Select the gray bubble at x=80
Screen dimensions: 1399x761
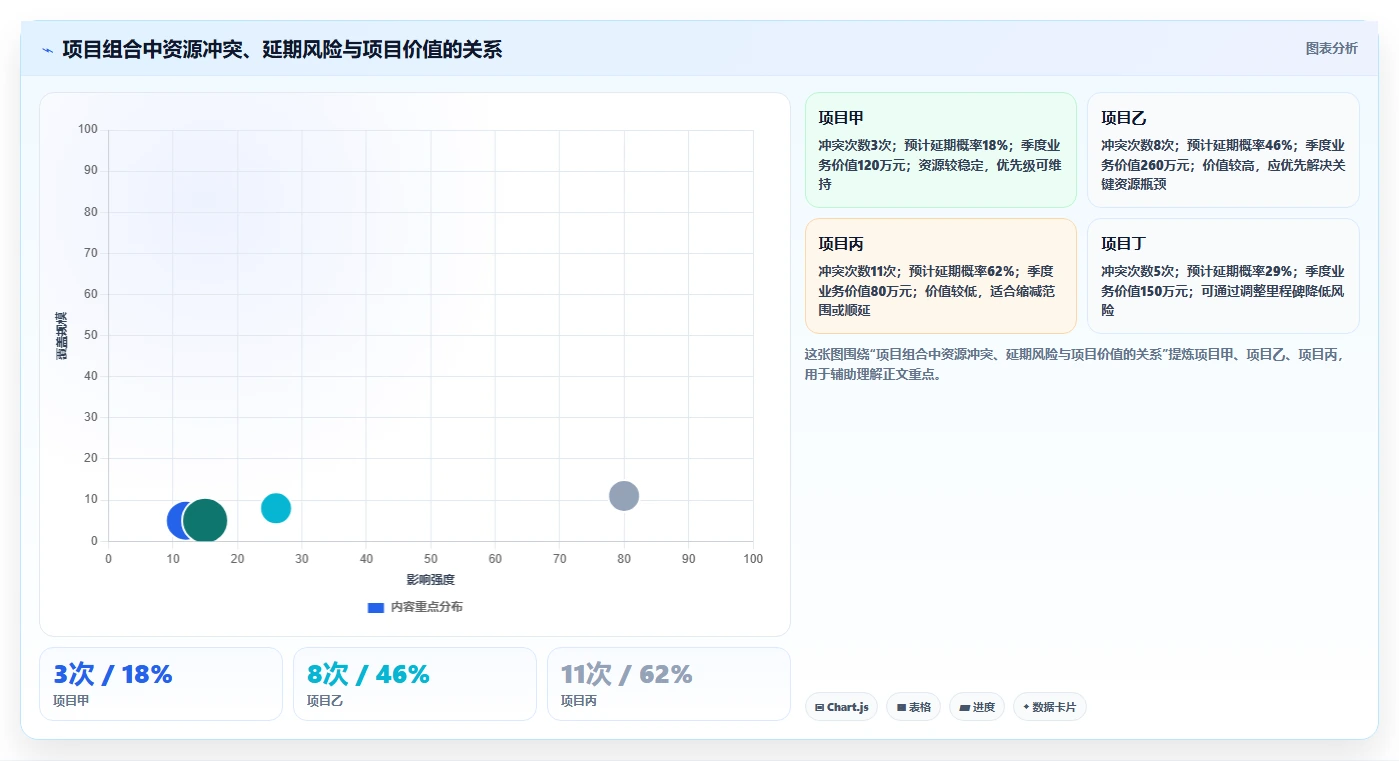pyautogui.click(x=624, y=495)
